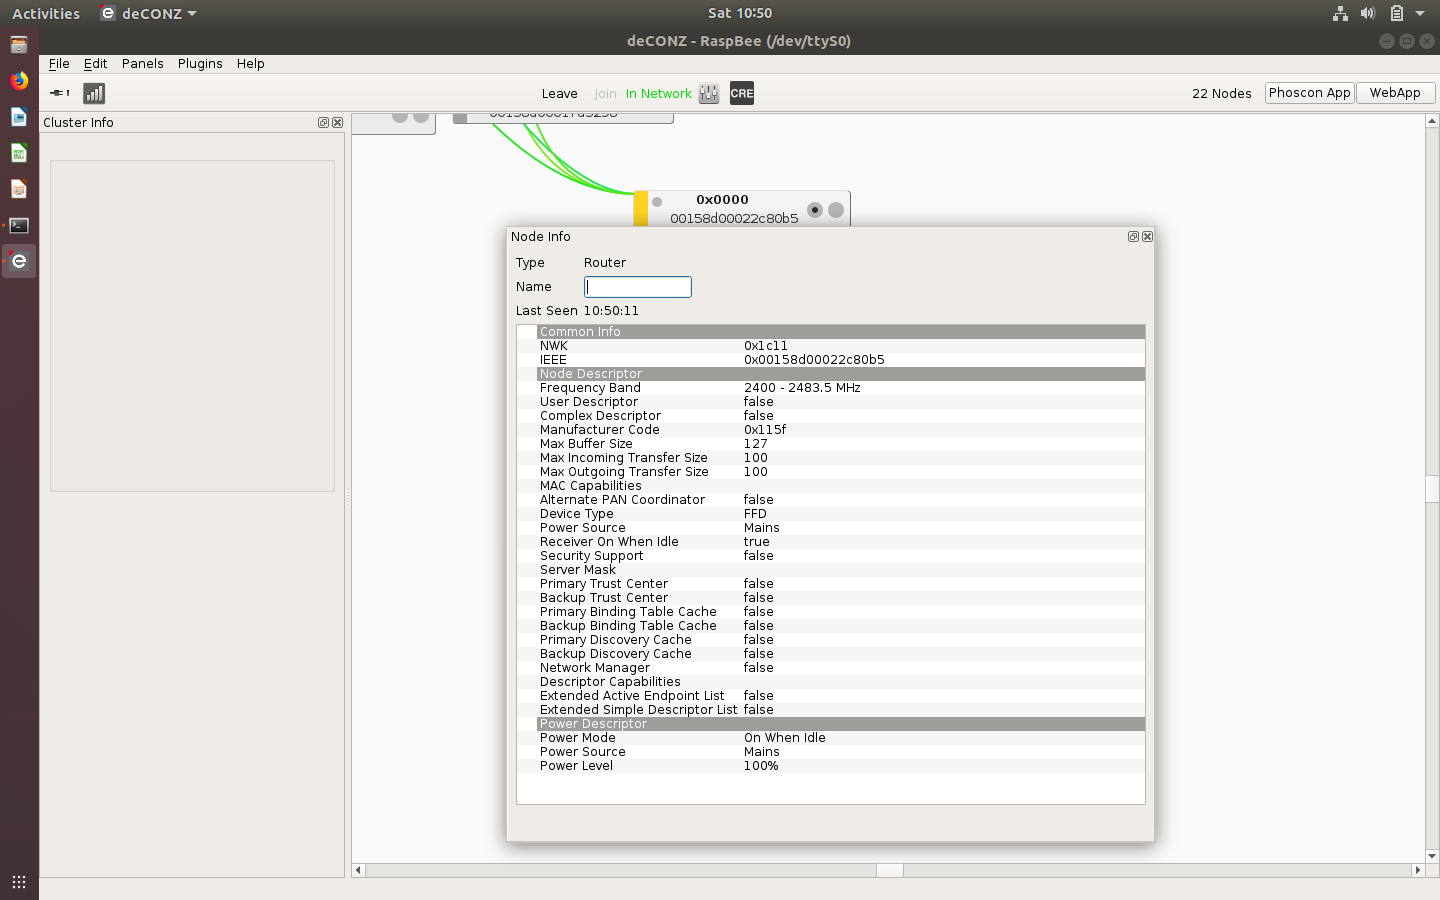Viewport: 1440px width, 900px height.
Task: Click the Descriptor Capabilities row
Action: click(x=831, y=681)
